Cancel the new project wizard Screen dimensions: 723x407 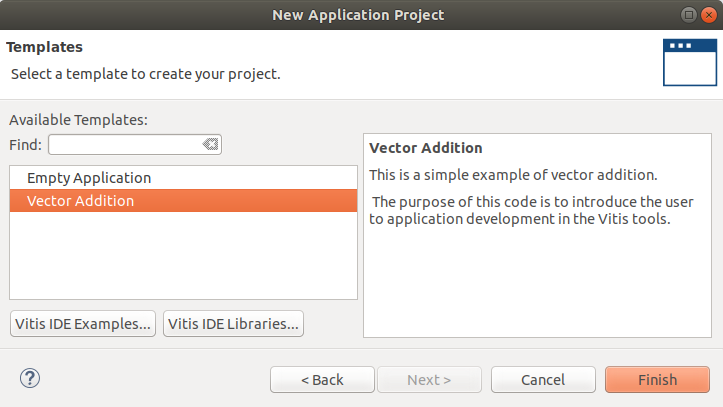pos(543,380)
